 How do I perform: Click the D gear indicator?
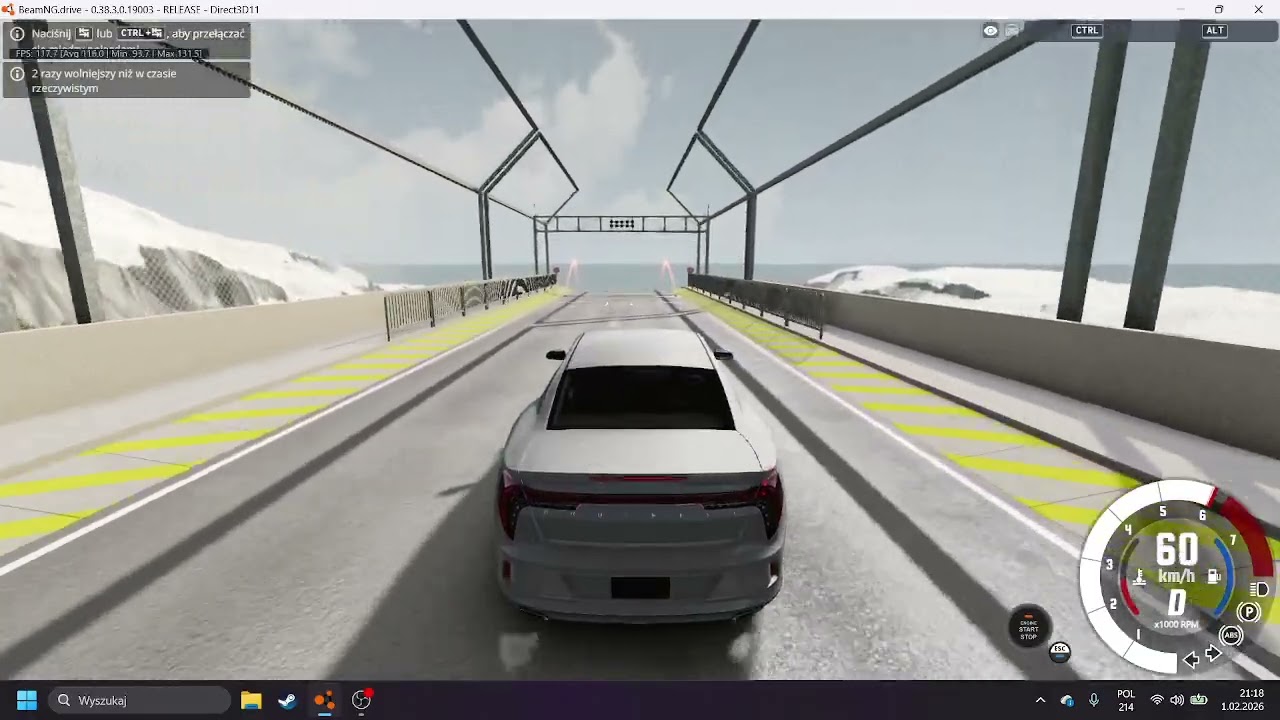pos(1177,602)
